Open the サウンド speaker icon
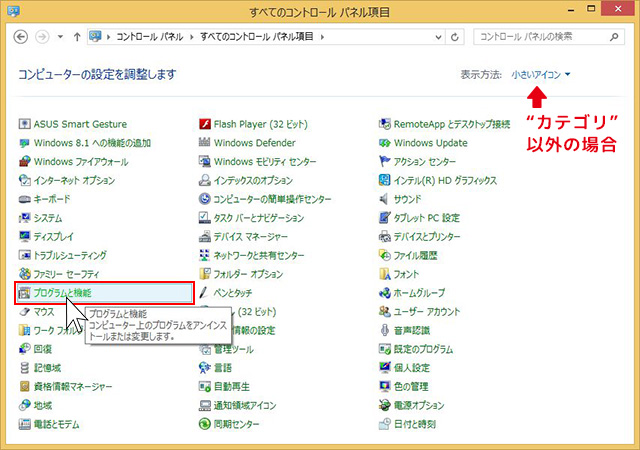Image resolution: width=640 pixels, height=450 pixels. coord(384,199)
